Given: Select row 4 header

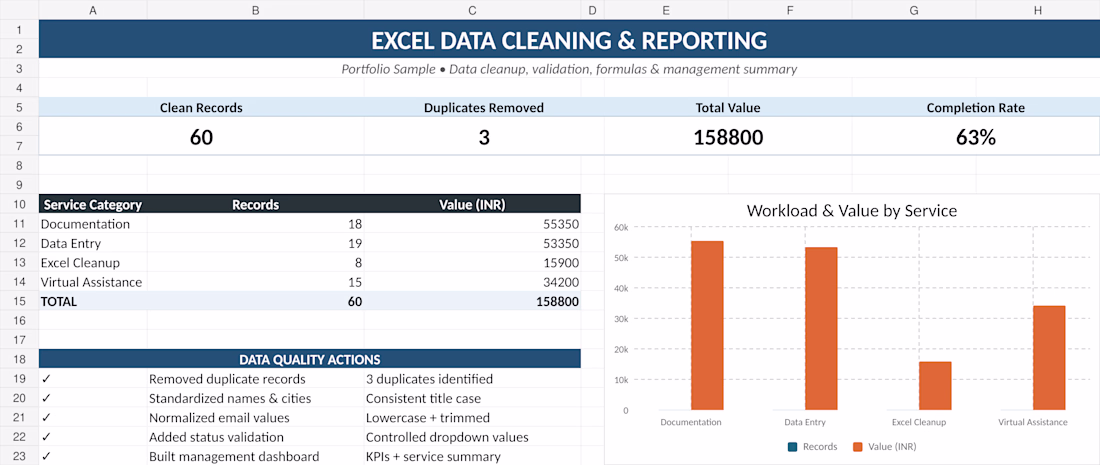Looking at the screenshot, I should point(19,88).
